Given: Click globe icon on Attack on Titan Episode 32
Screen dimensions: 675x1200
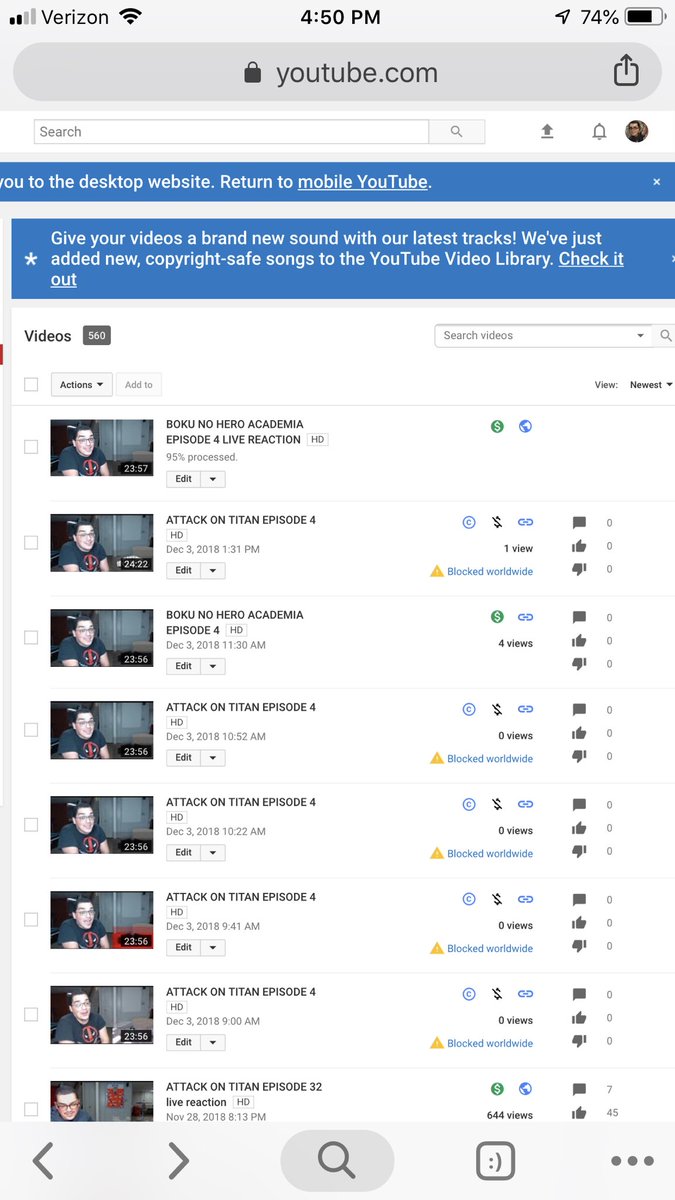Looking at the screenshot, I should coord(525,1089).
